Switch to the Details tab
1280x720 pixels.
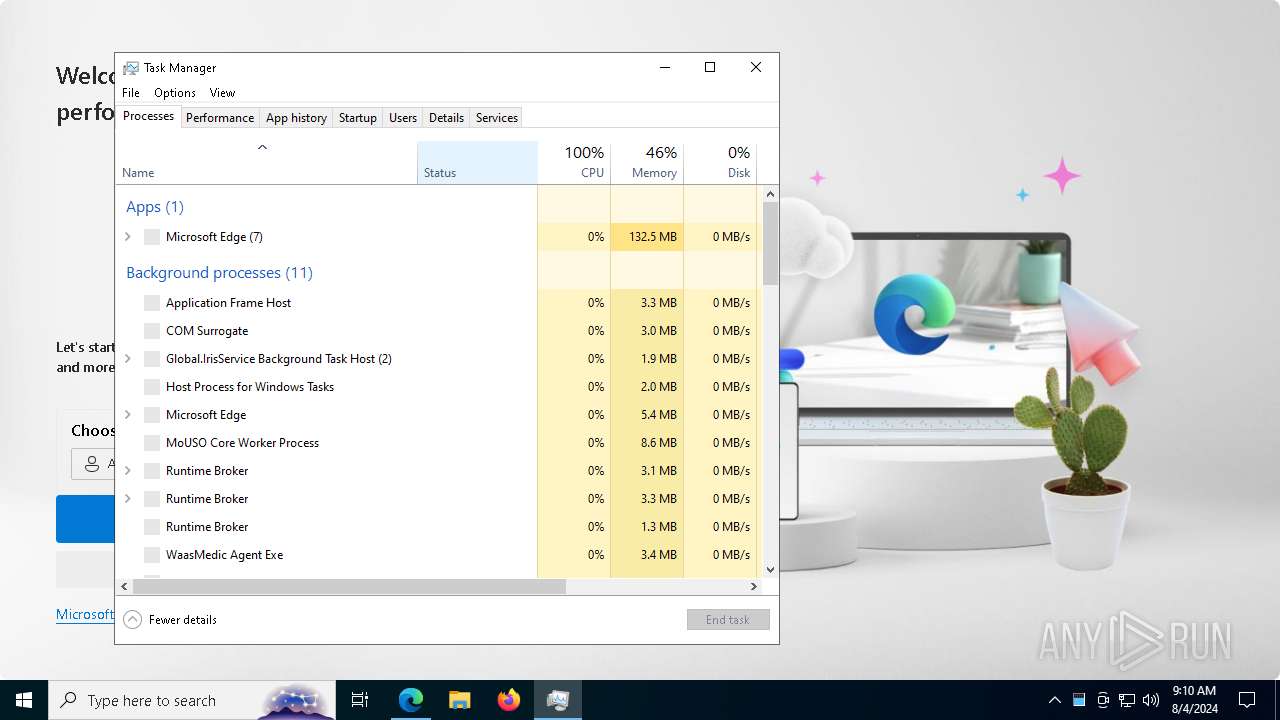pos(446,118)
